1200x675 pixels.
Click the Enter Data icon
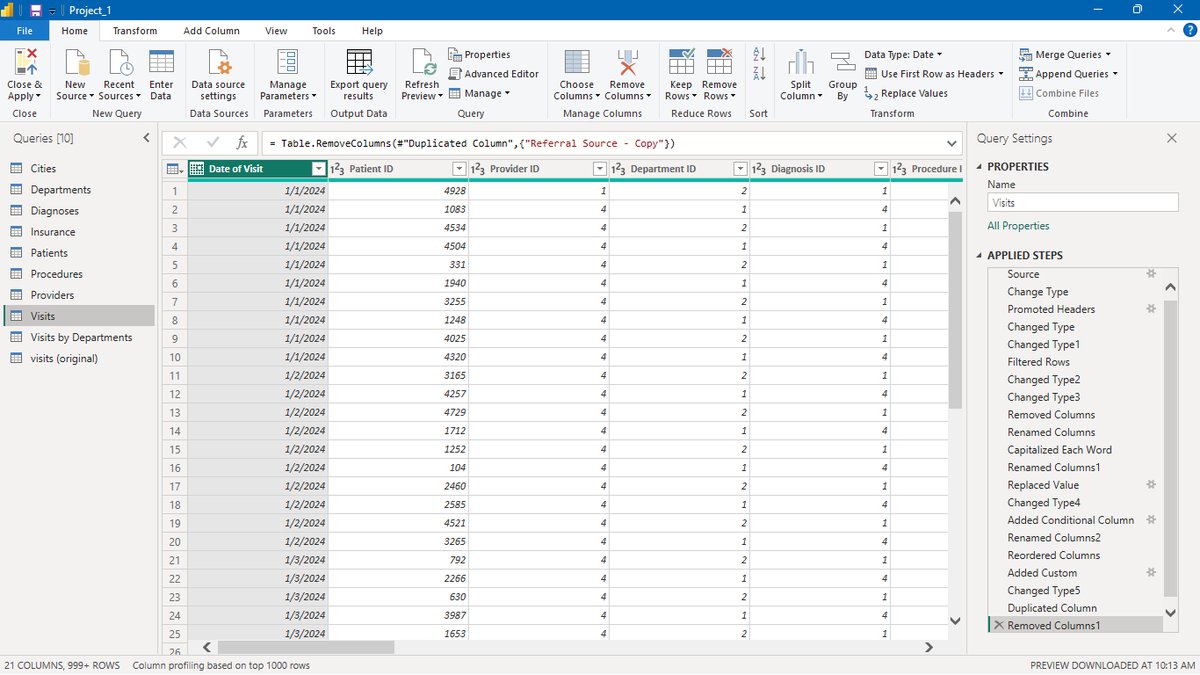161,62
